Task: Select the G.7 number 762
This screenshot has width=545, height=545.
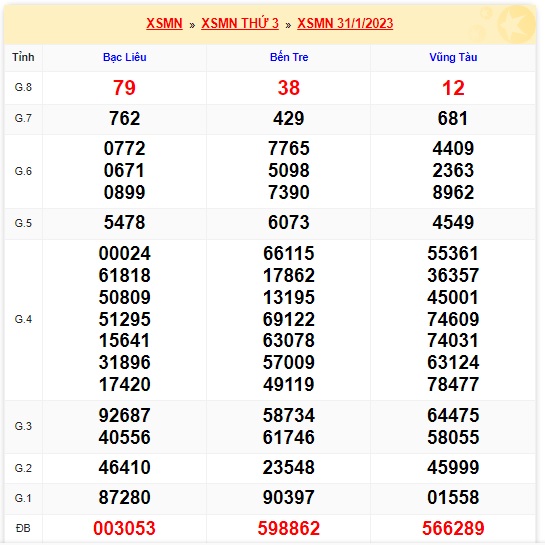Action: pyautogui.click(x=124, y=119)
